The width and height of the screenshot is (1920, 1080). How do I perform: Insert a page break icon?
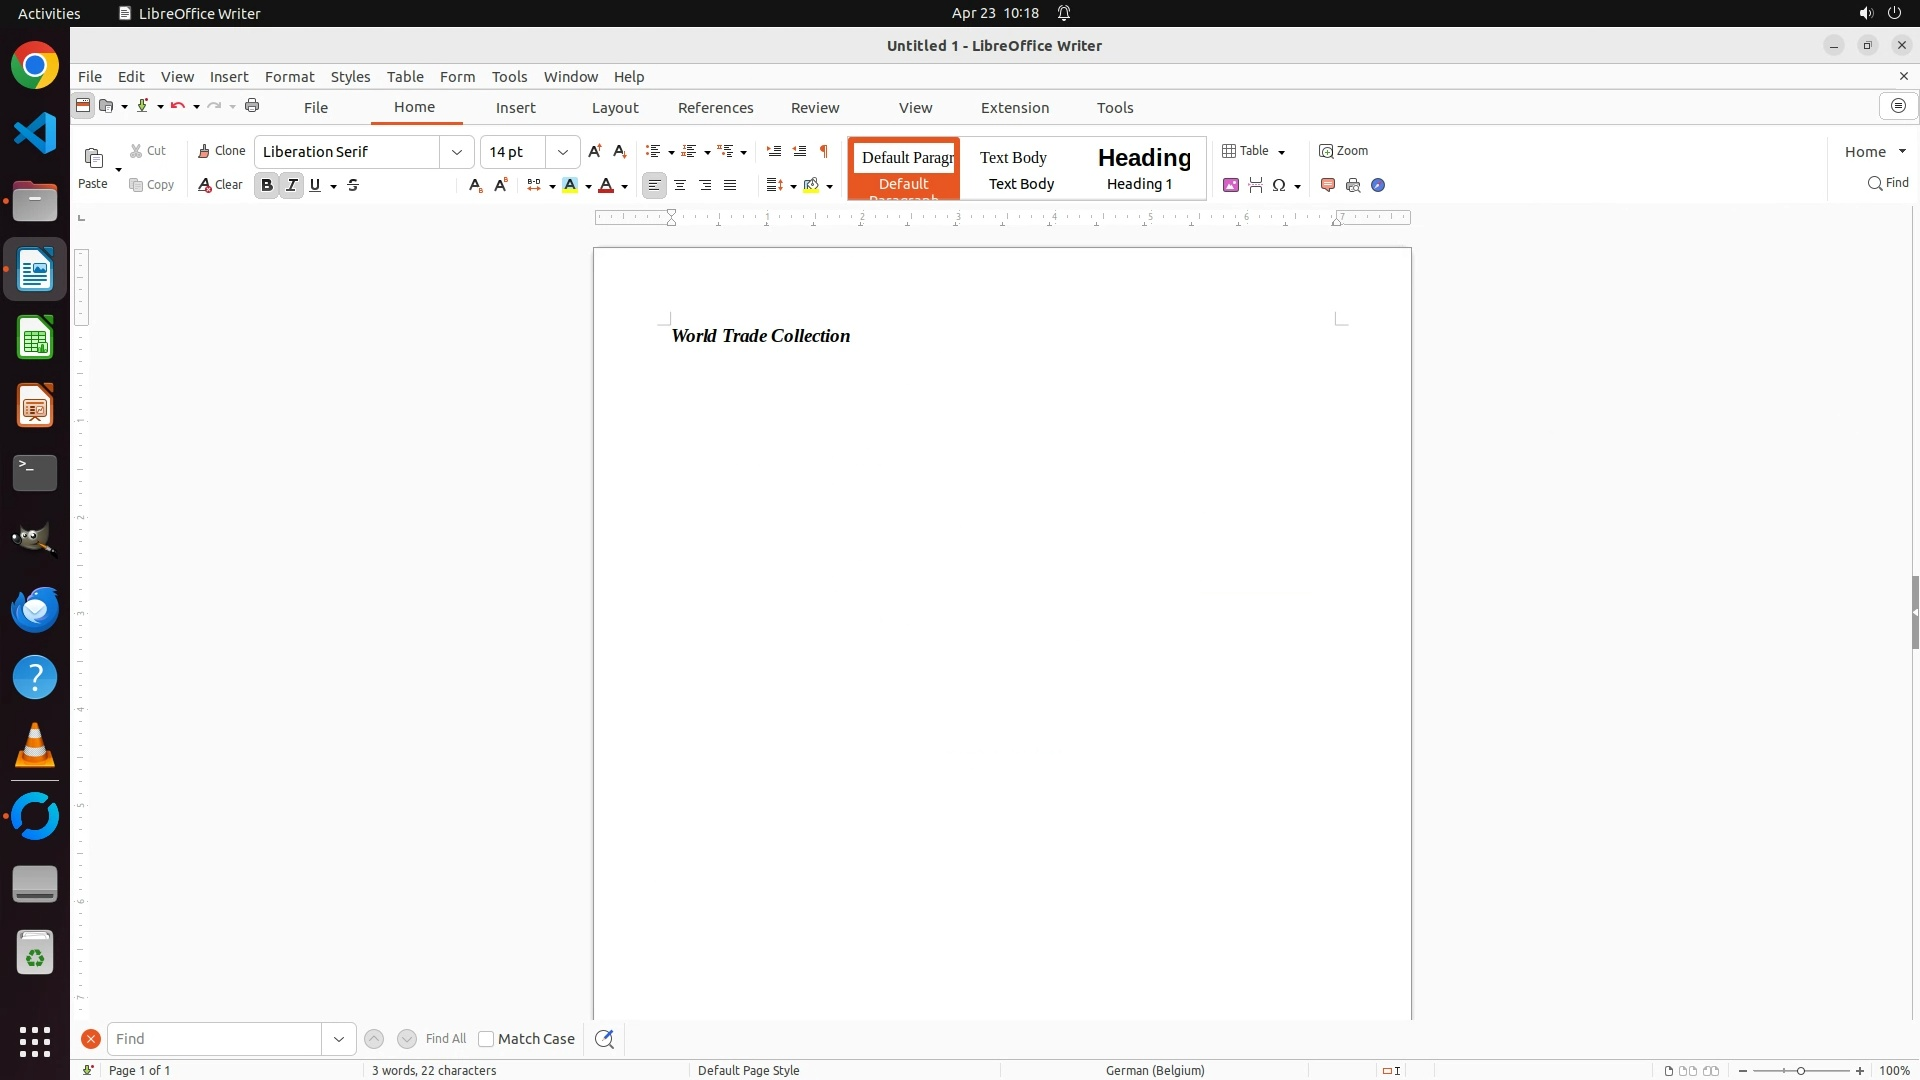(1256, 185)
